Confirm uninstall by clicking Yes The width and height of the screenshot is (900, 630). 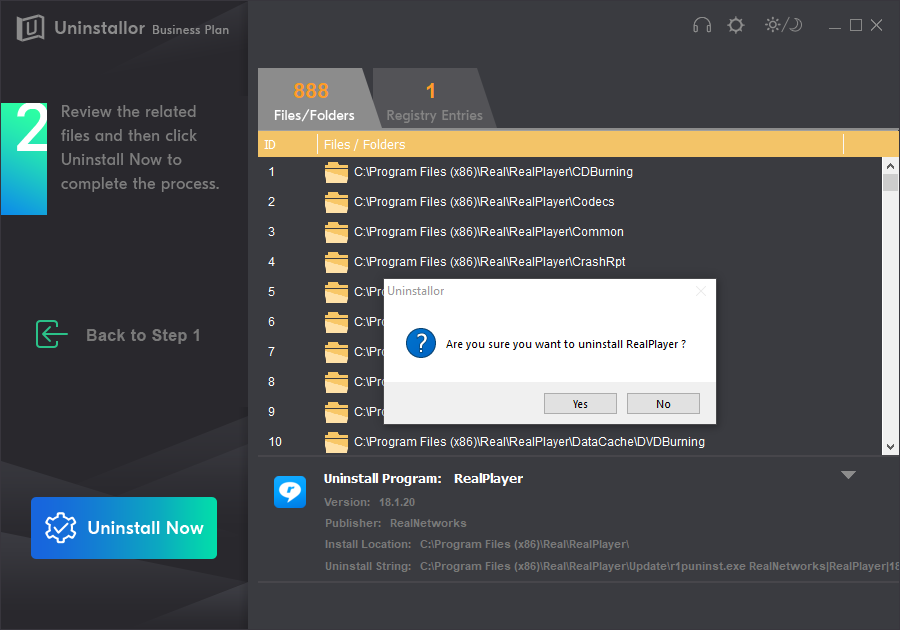point(580,403)
